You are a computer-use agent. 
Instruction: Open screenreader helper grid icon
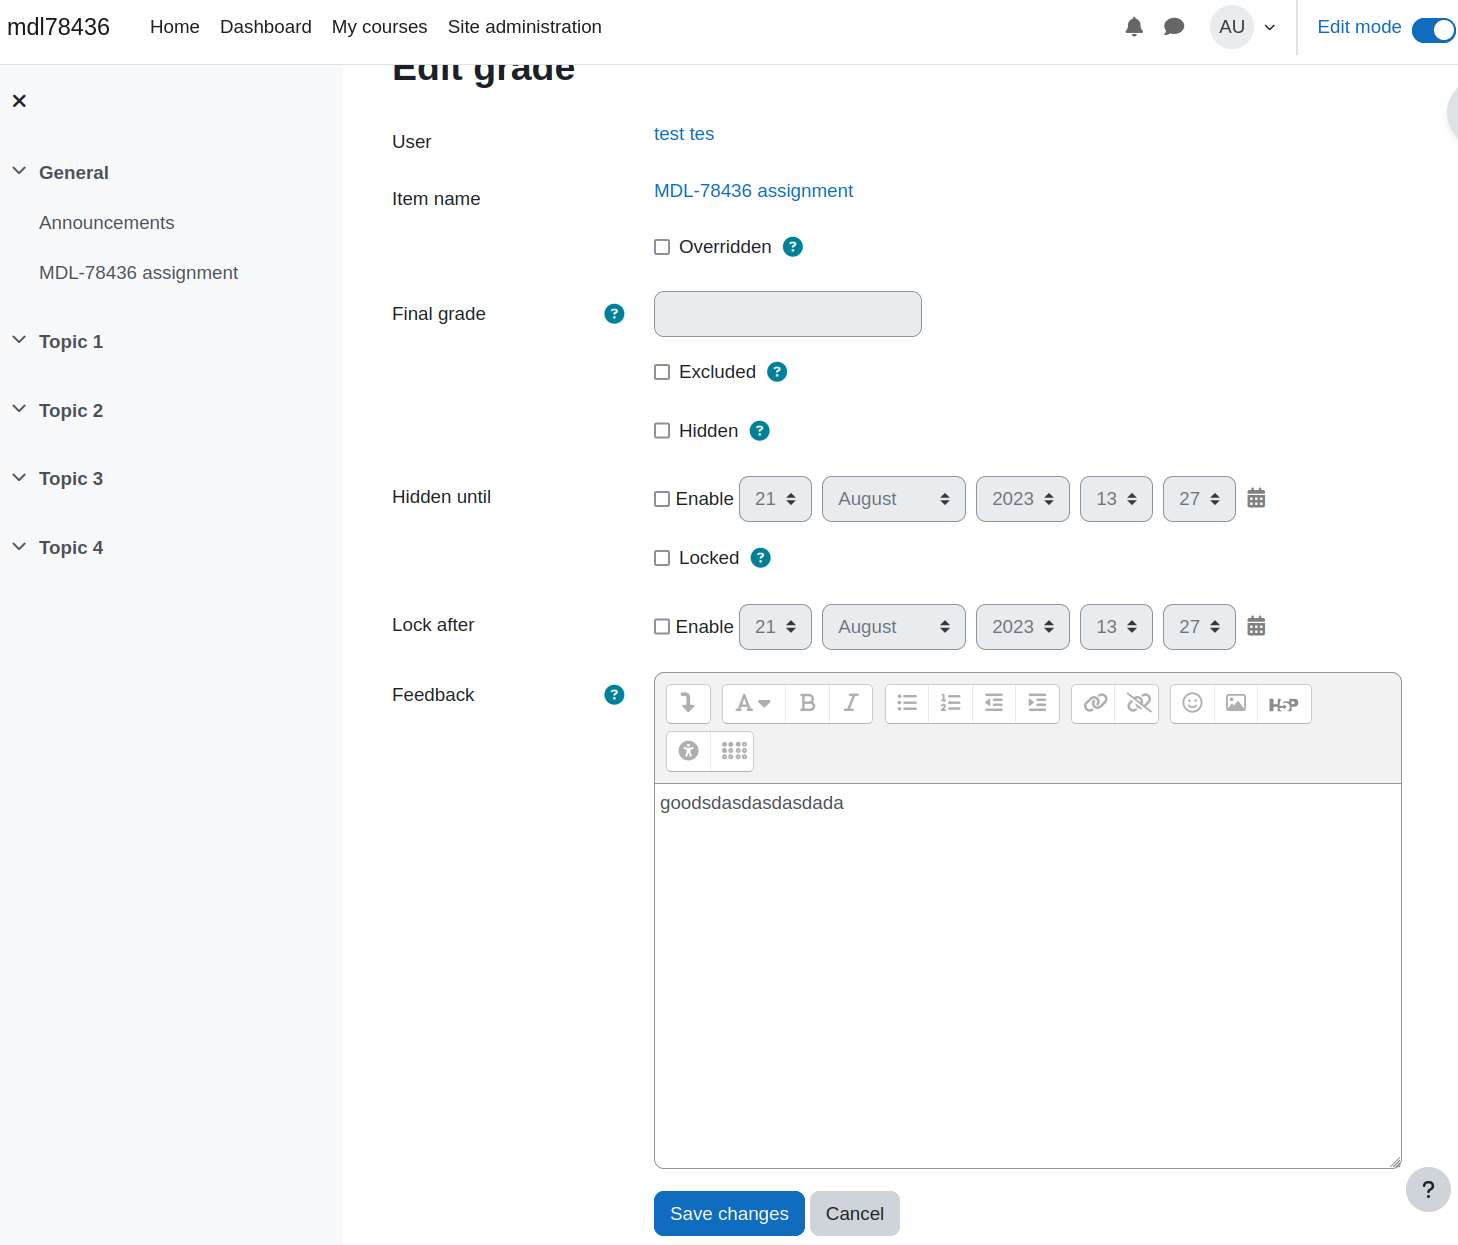734,751
